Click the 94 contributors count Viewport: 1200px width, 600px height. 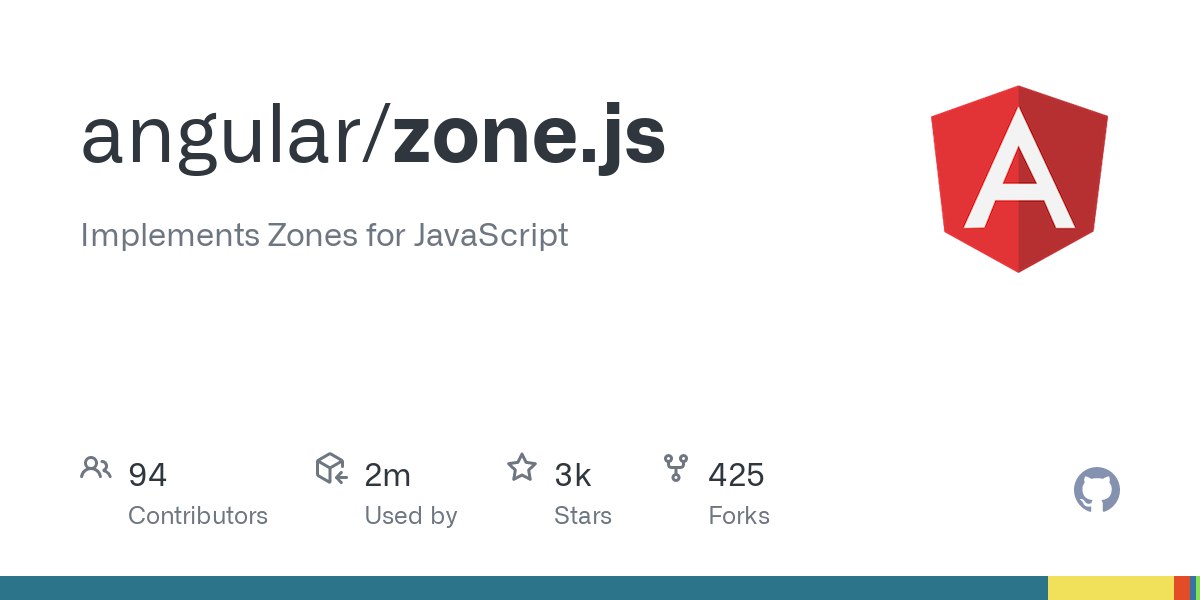coord(147,475)
